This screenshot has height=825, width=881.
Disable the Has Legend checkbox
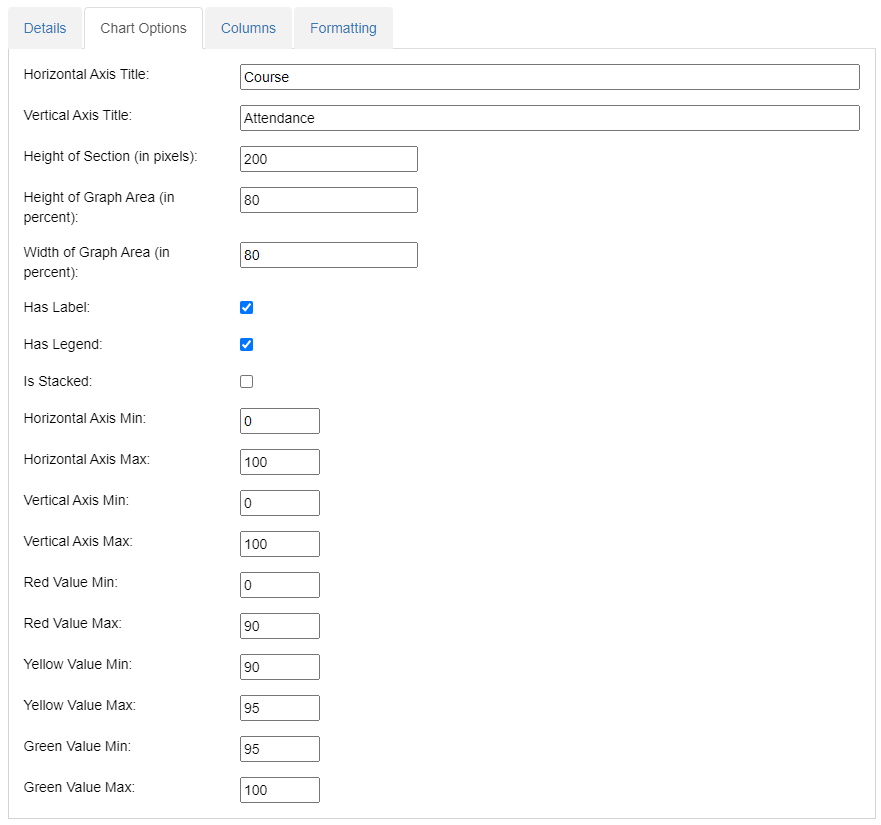[x=247, y=344]
